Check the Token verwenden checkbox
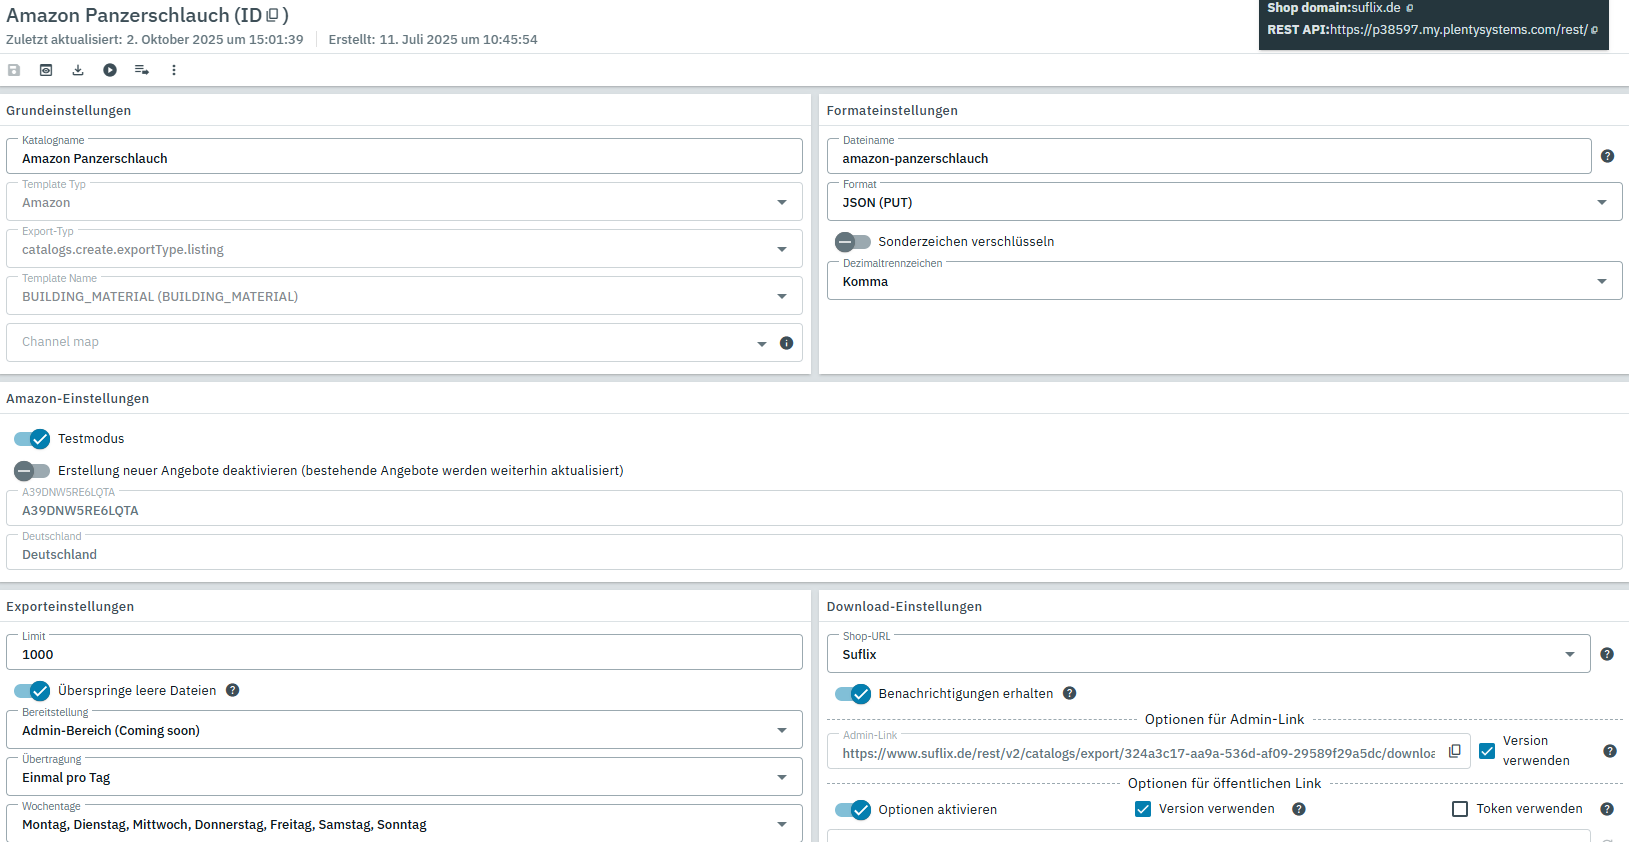This screenshot has height=842, width=1629. coord(1460,809)
